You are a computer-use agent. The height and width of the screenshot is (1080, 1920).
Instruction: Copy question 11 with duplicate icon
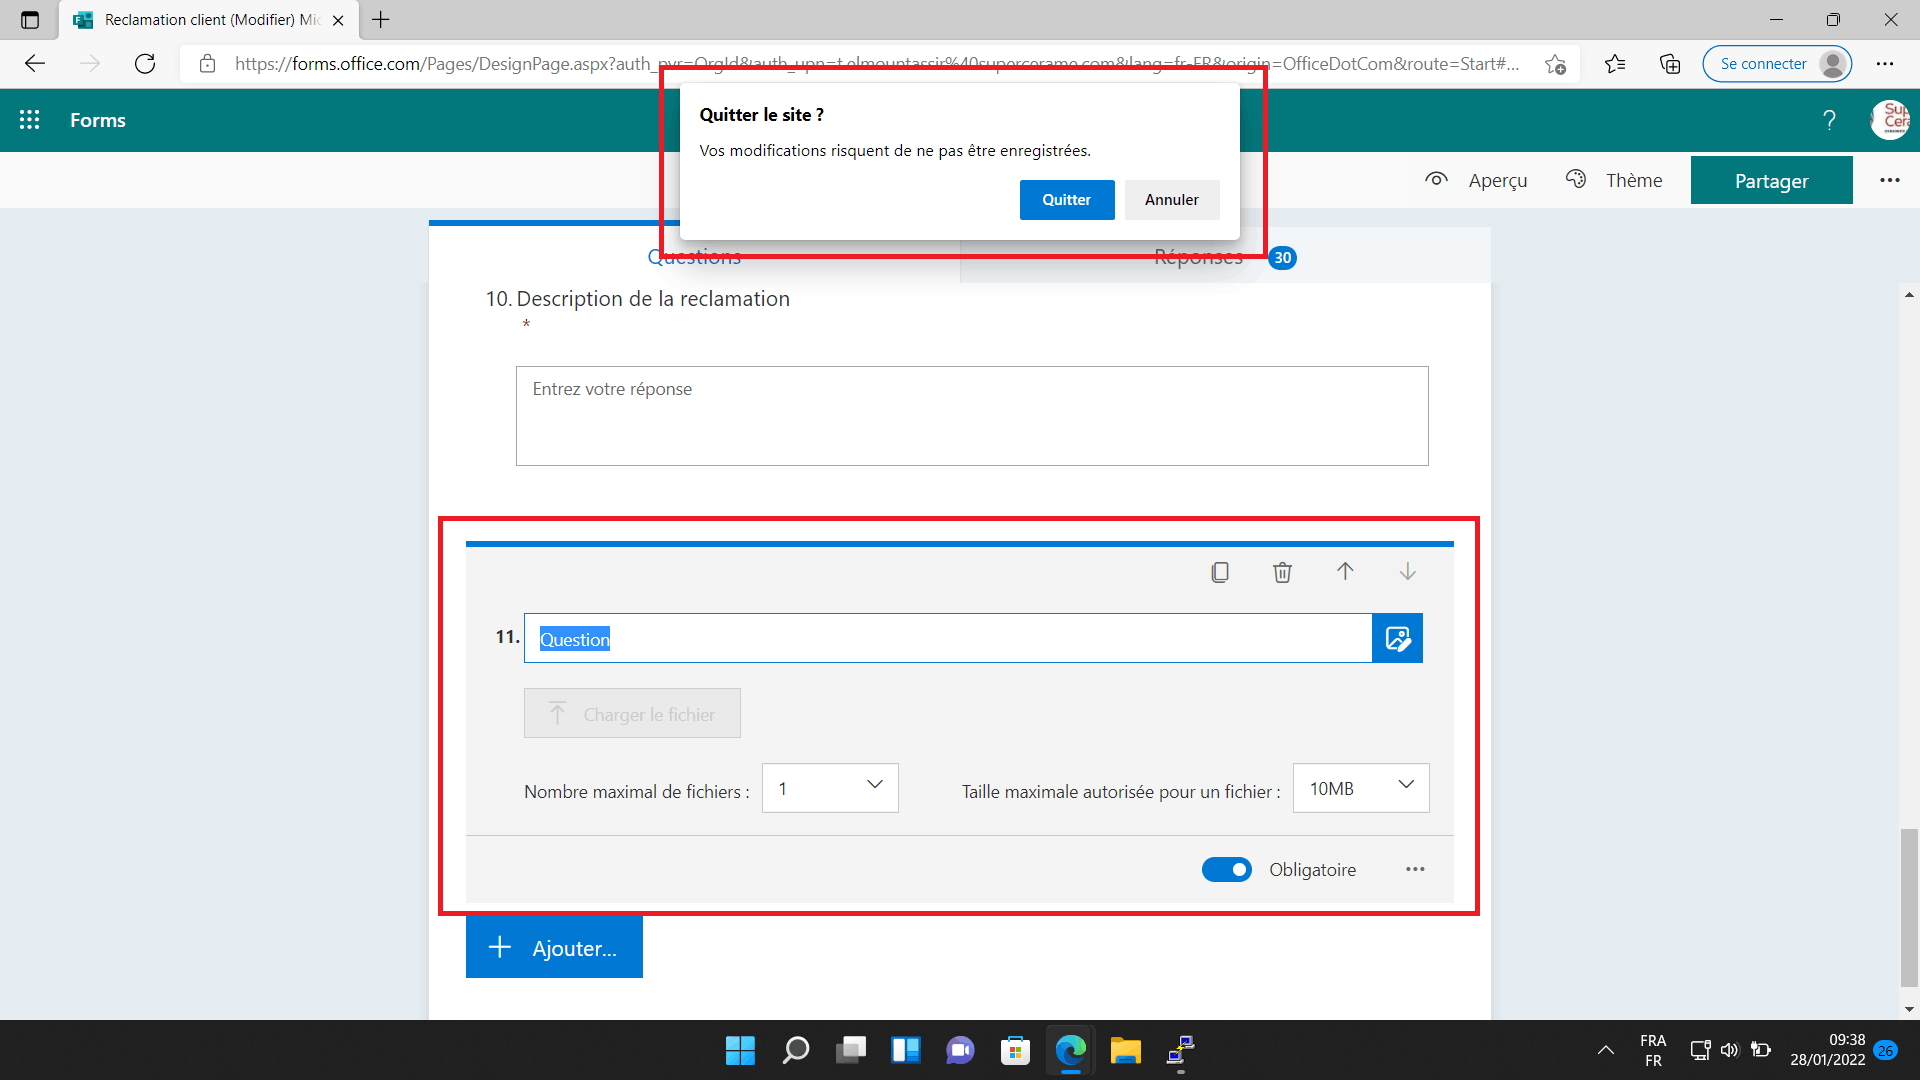click(x=1220, y=572)
